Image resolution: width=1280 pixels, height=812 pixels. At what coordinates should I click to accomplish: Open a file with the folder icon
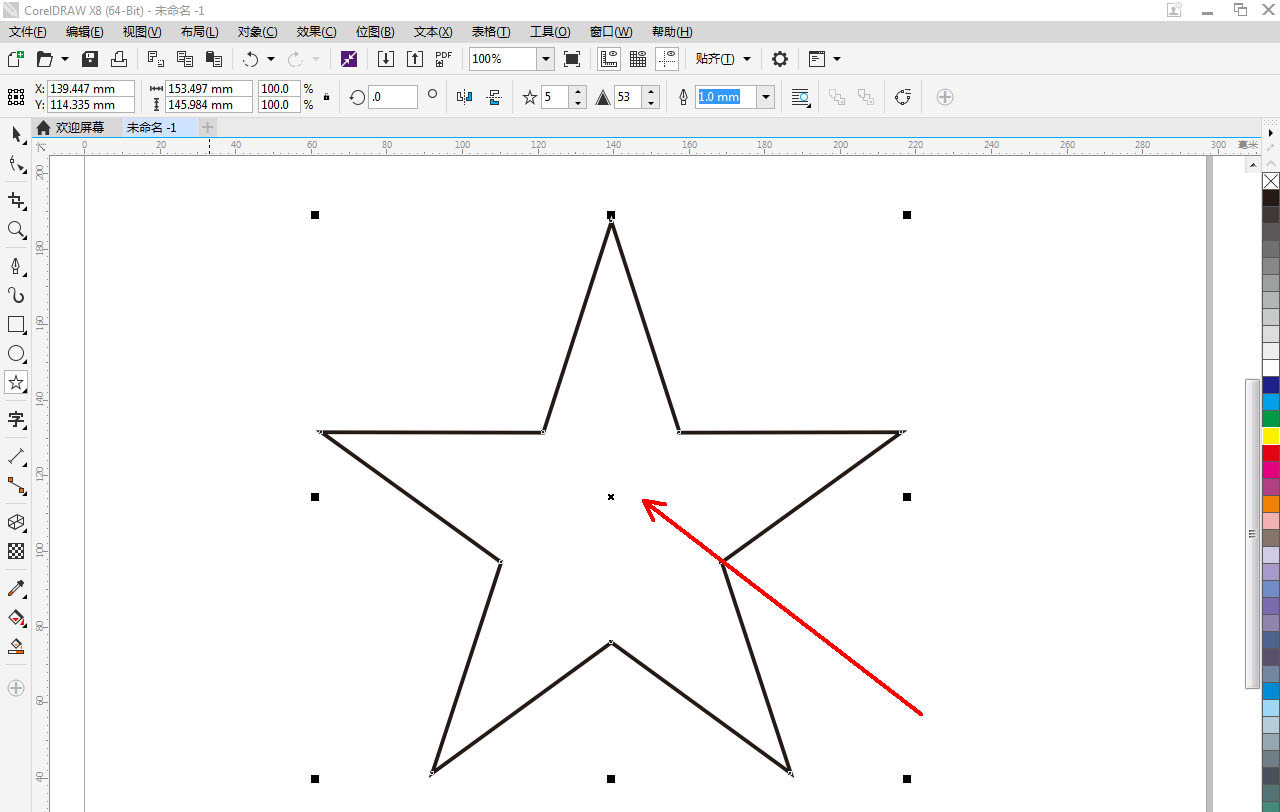tap(45, 59)
